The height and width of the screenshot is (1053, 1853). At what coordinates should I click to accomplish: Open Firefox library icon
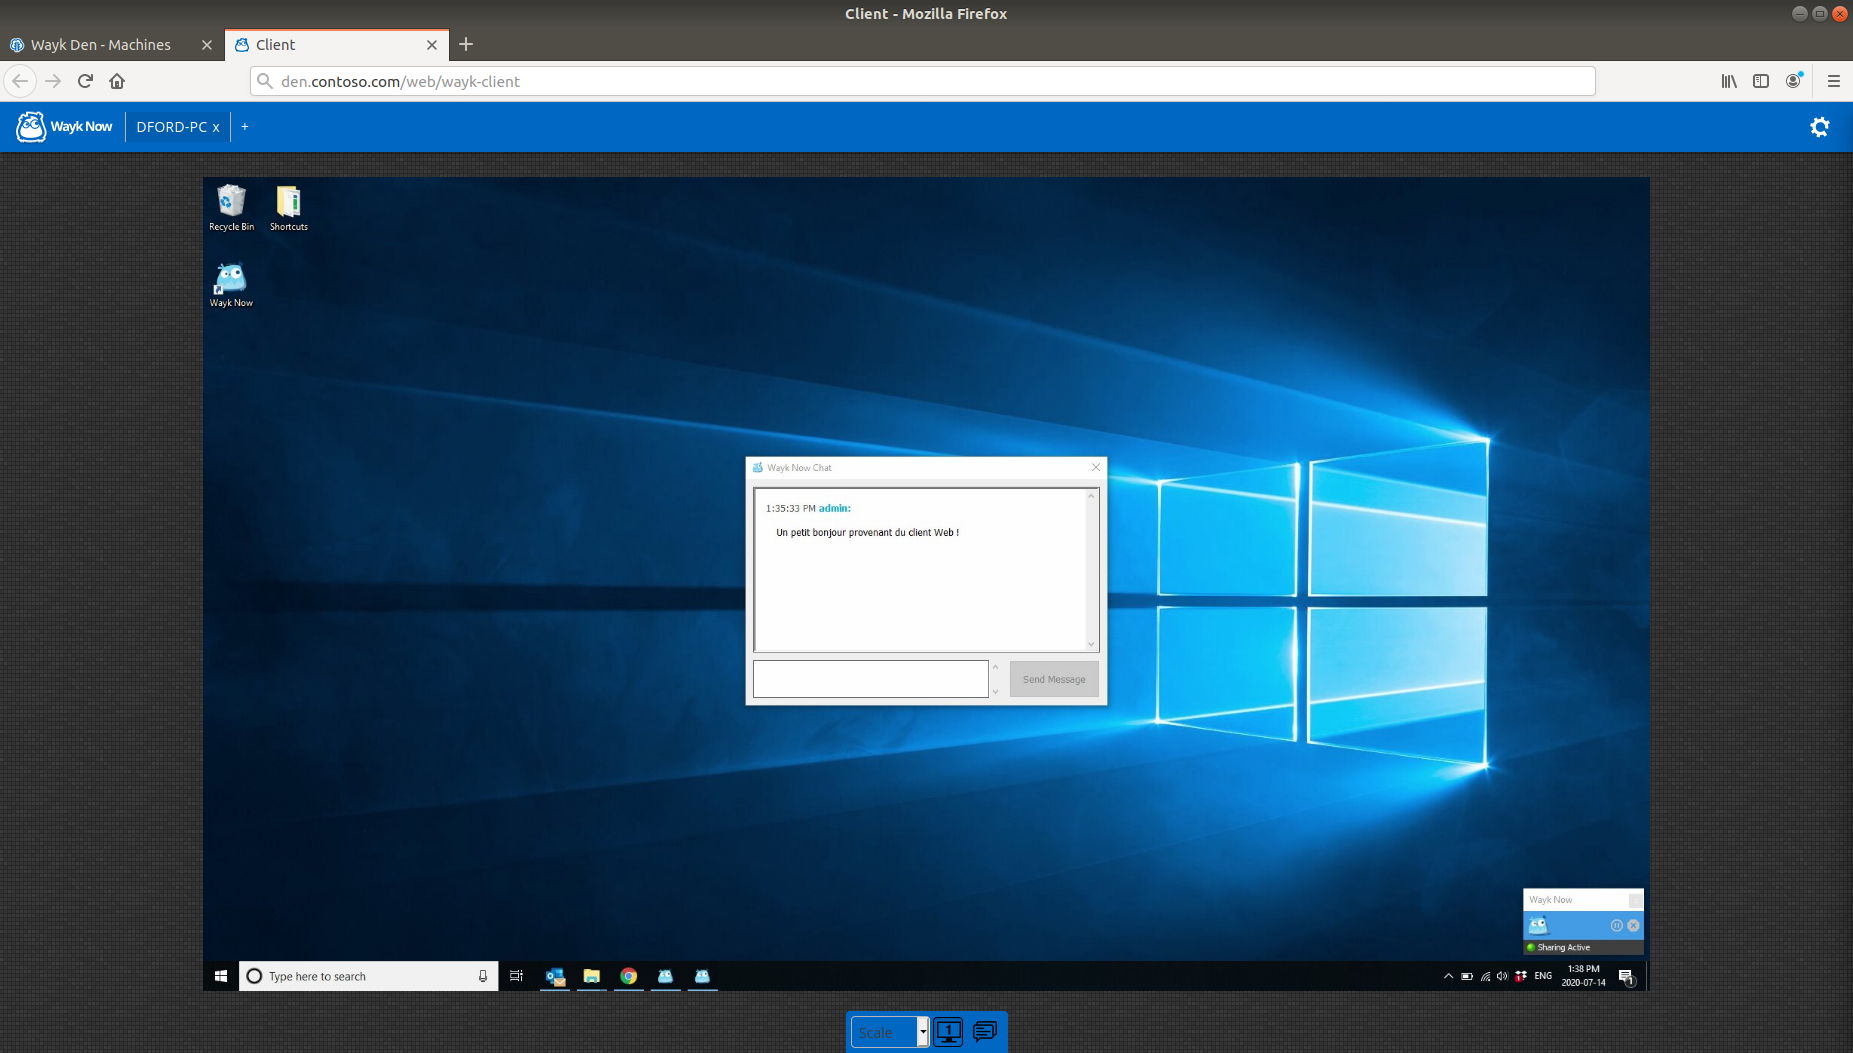1729,81
